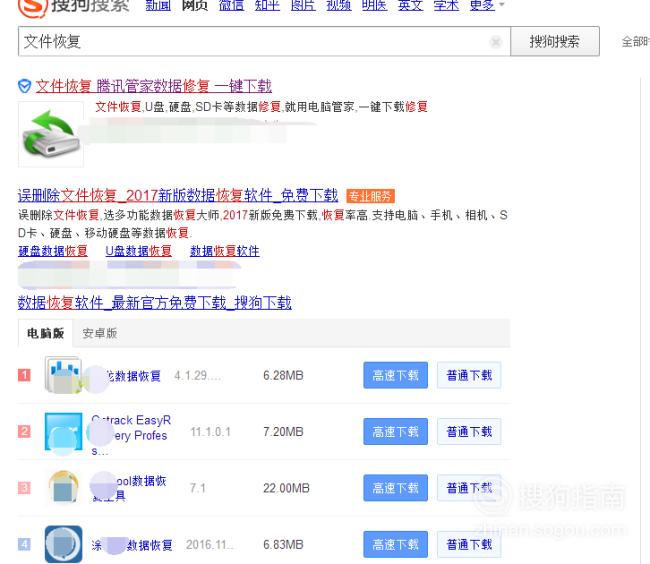Open the 数据恢复 software name in row 1
650x564 pixels.
point(133,376)
